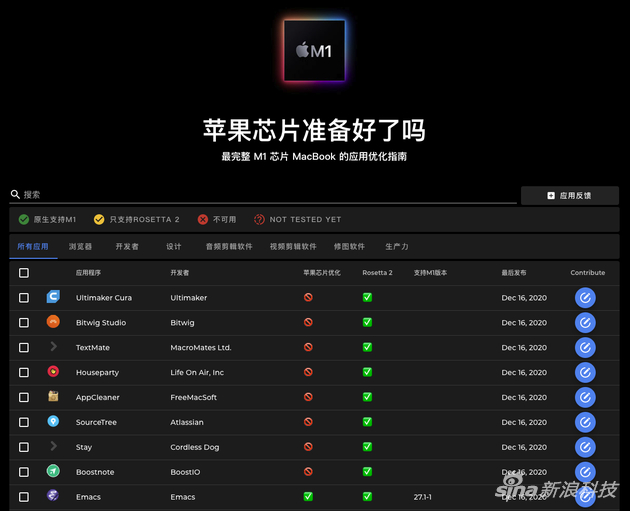
Task: Select the 所有应用 tab
Action: click(x=33, y=246)
